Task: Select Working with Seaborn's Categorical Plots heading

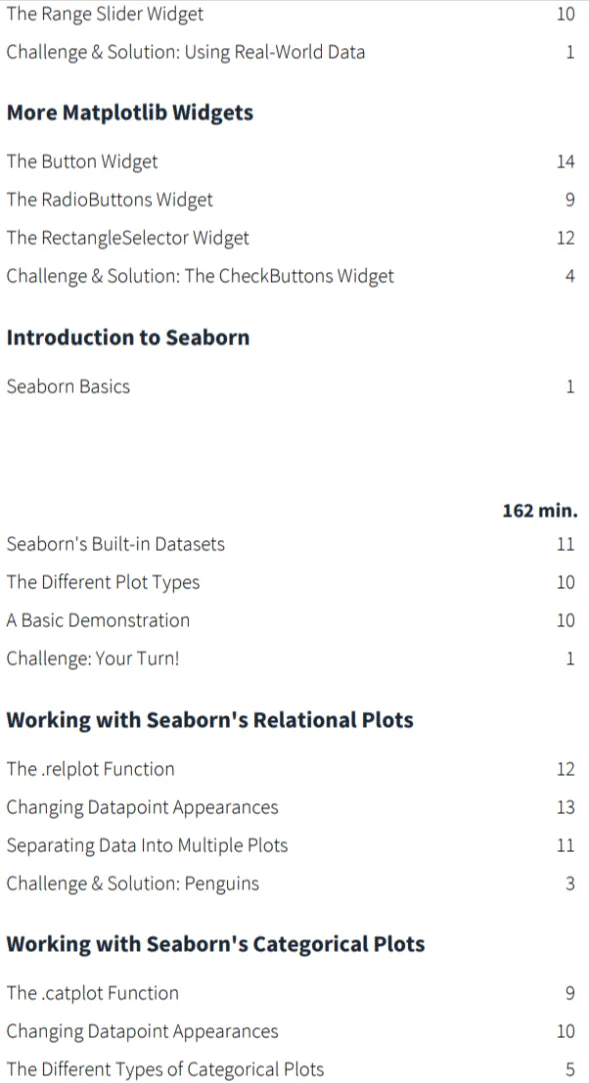Action: pos(215,943)
